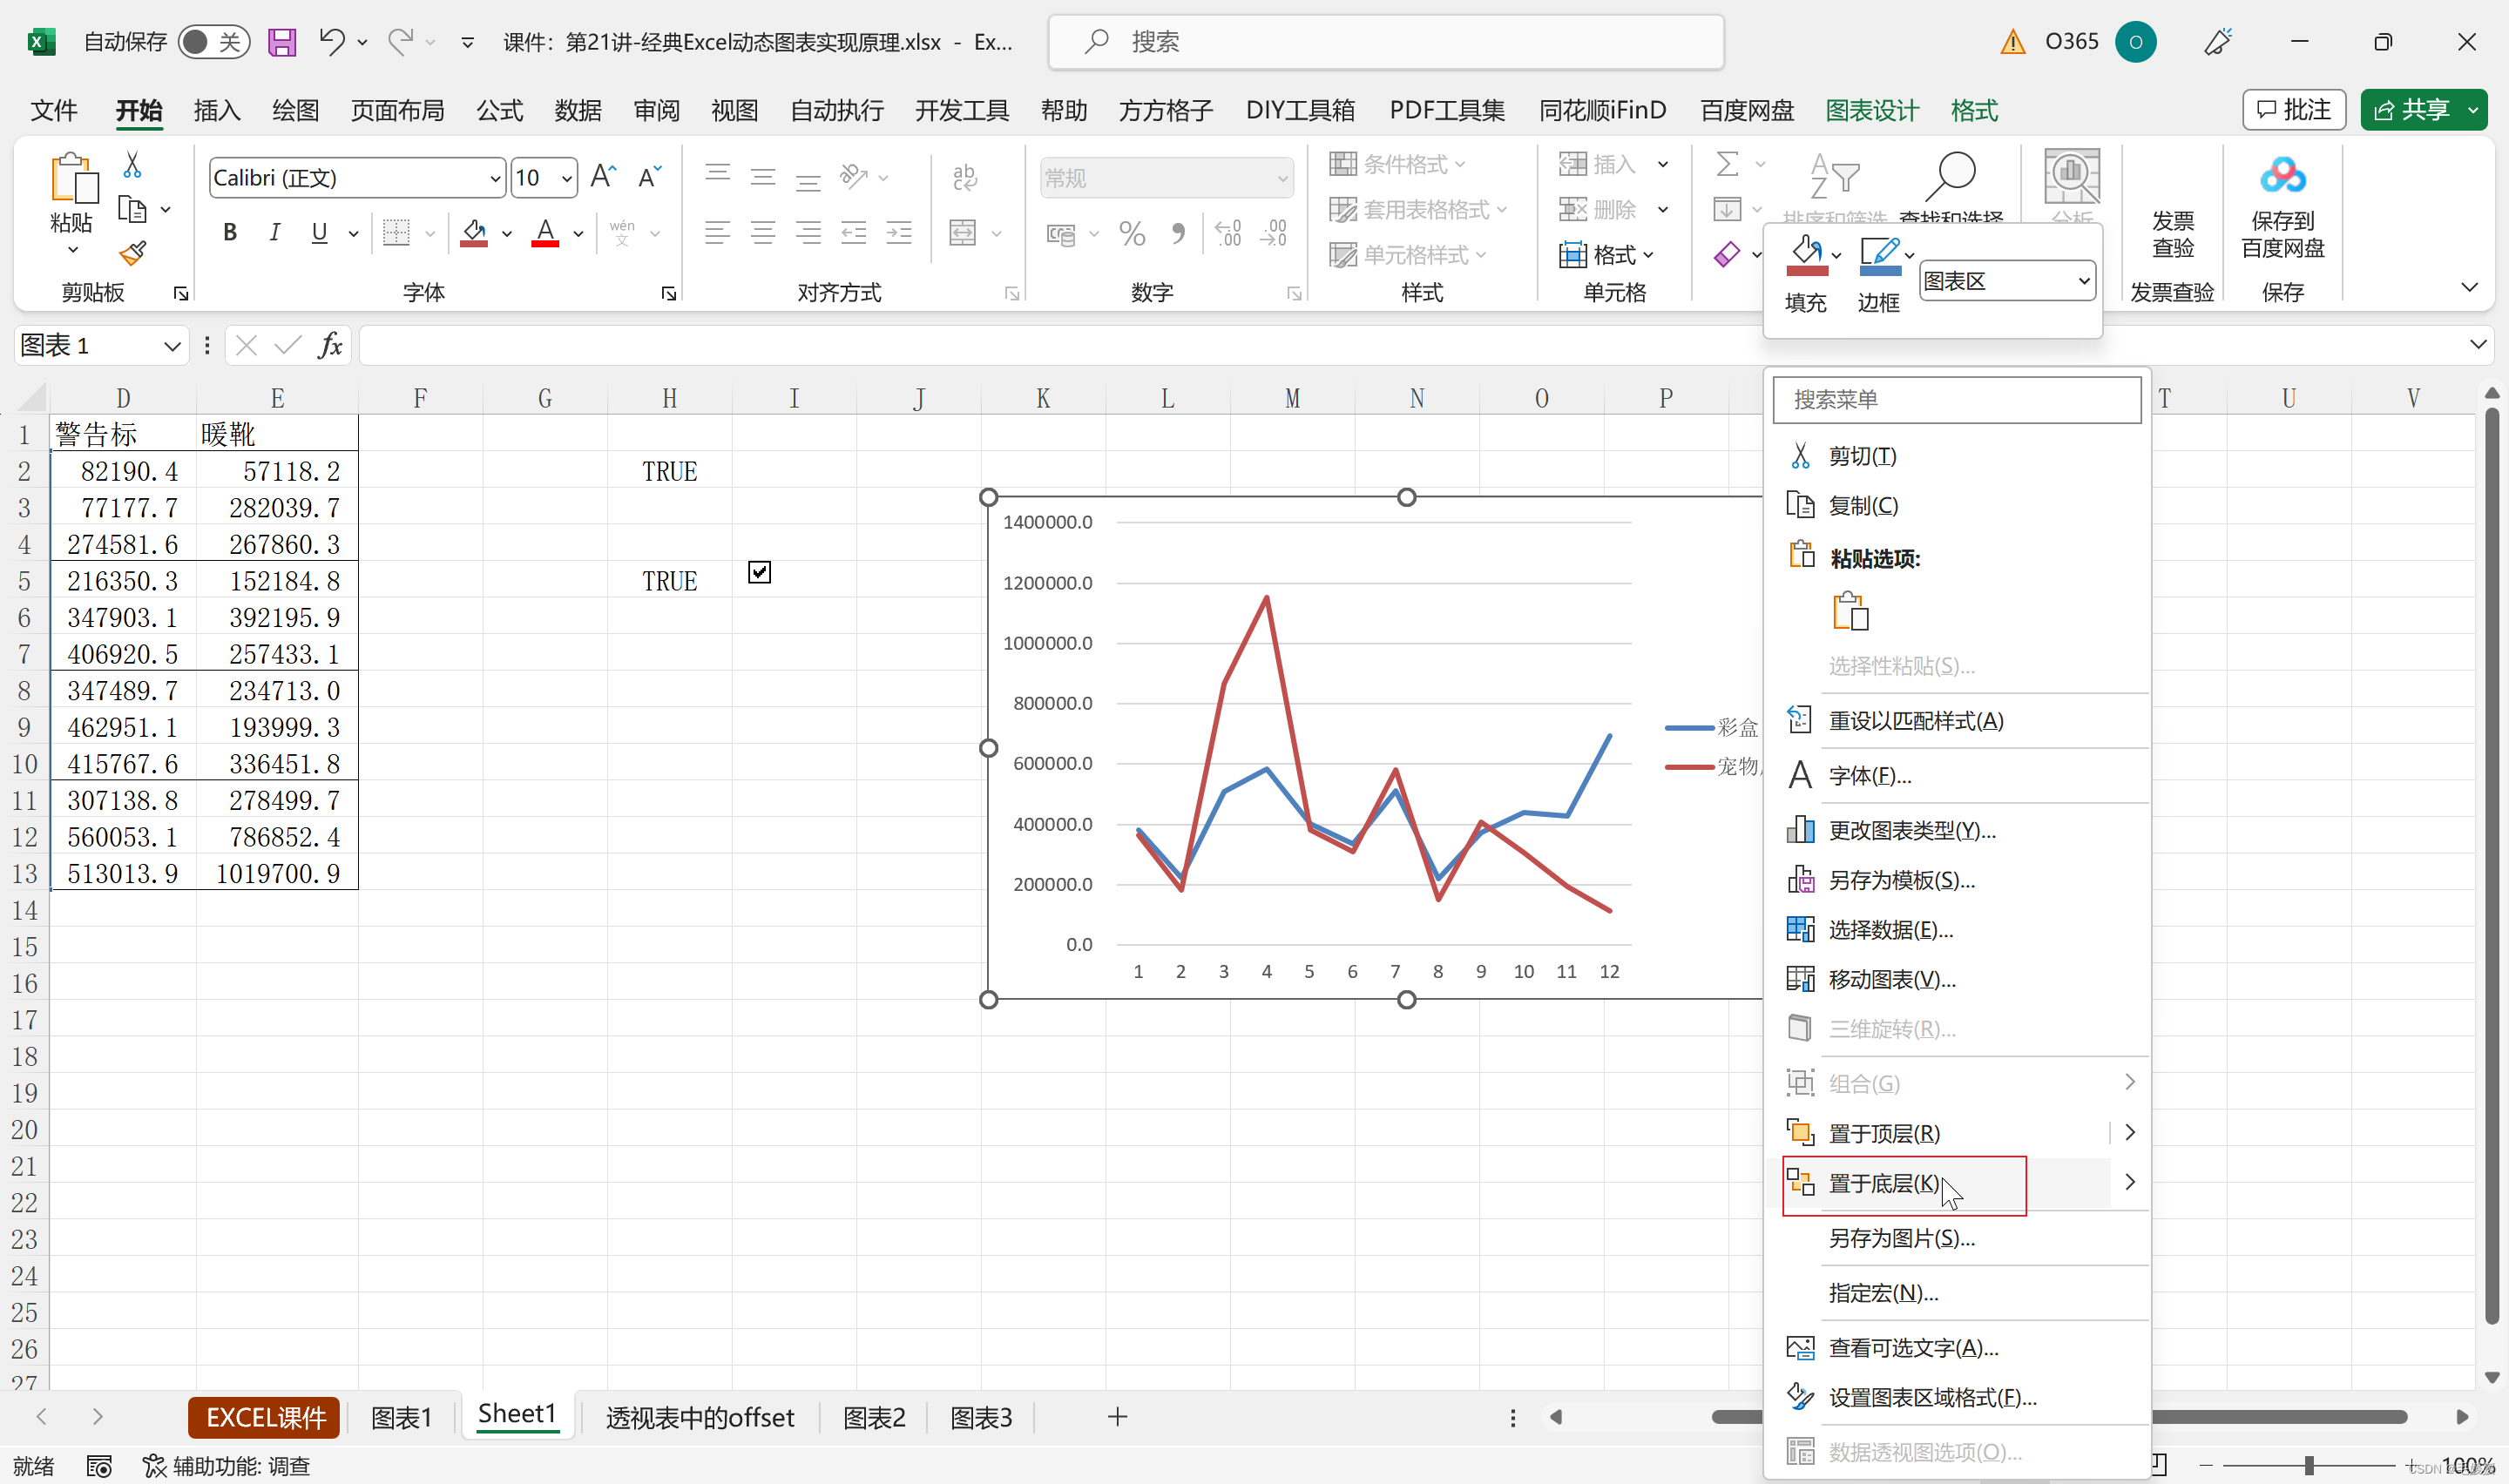Click the Cut scissors icon in clipboard group

132,165
